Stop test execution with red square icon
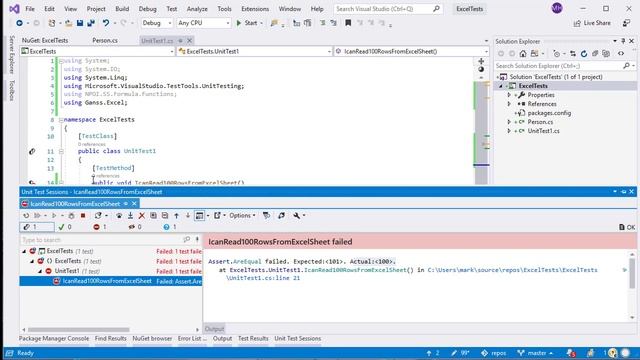This screenshot has height=360, width=640. tap(83, 216)
